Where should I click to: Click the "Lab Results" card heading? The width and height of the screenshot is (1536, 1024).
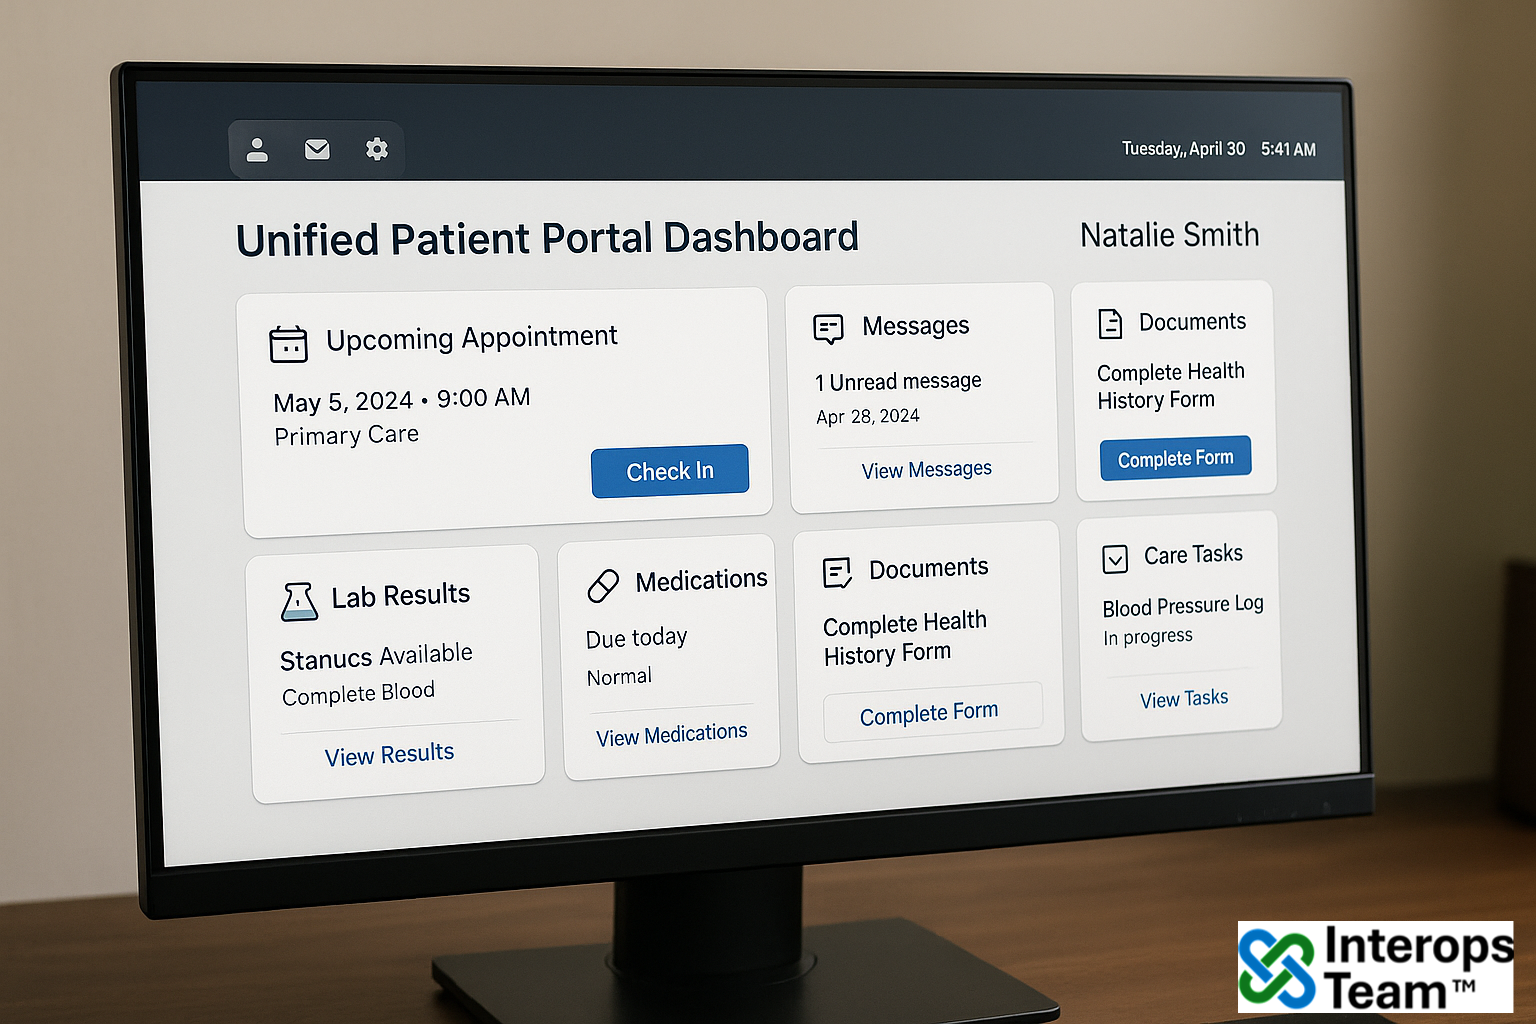401,596
